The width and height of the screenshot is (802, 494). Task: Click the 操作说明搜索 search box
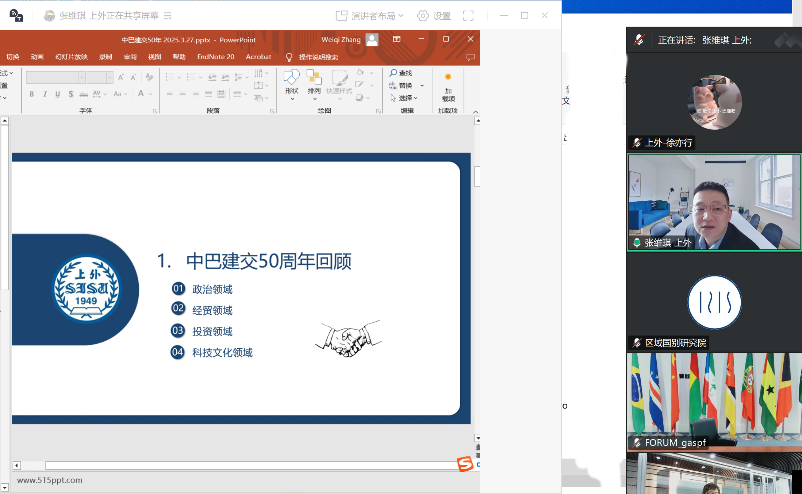318,57
